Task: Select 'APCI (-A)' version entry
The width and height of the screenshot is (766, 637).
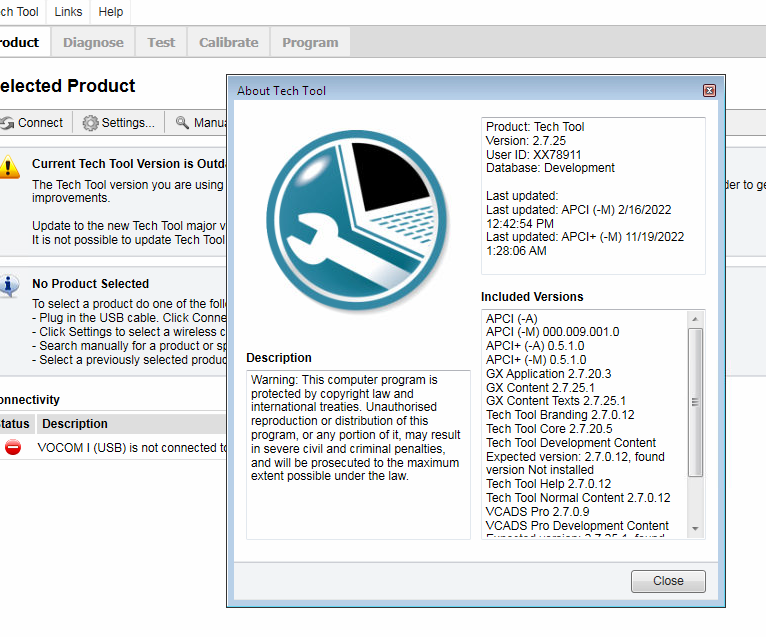Action: click(x=511, y=318)
